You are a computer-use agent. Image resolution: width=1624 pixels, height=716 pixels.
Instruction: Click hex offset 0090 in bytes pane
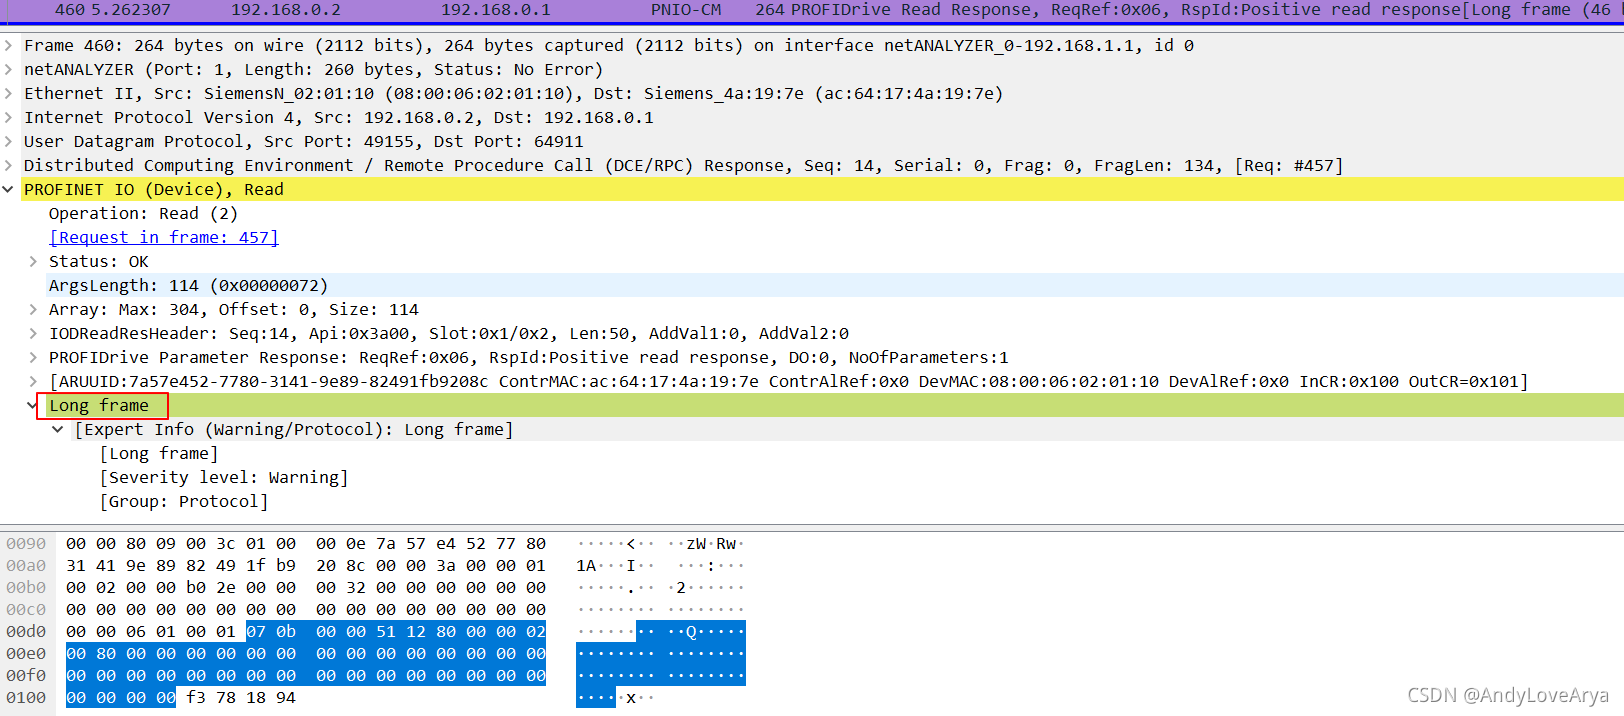coord(26,544)
